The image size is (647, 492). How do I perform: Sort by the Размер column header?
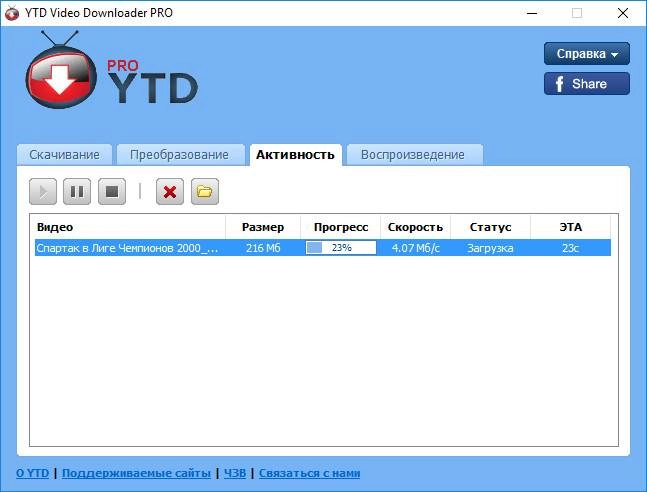coord(263,227)
